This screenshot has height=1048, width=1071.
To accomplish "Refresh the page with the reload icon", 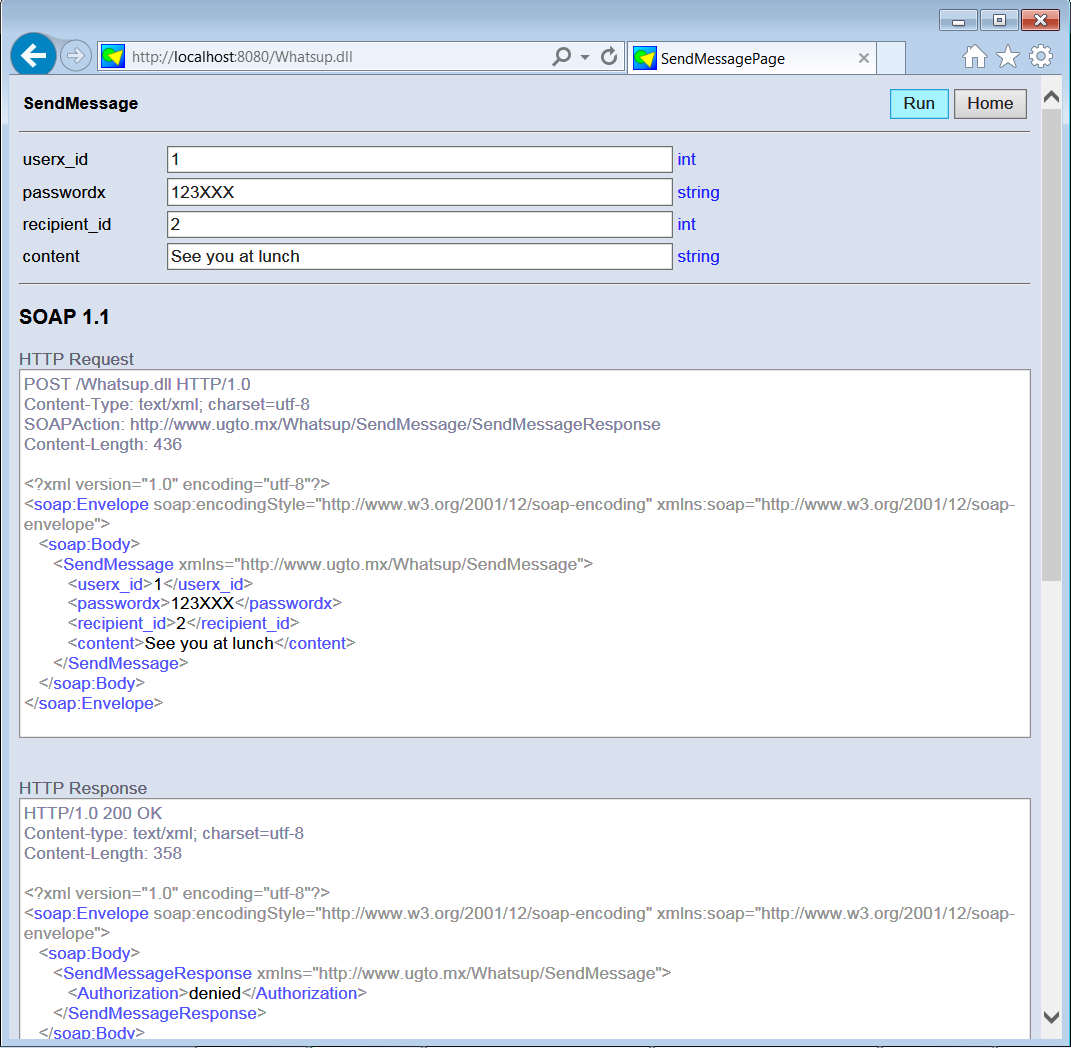I will pos(609,56).
